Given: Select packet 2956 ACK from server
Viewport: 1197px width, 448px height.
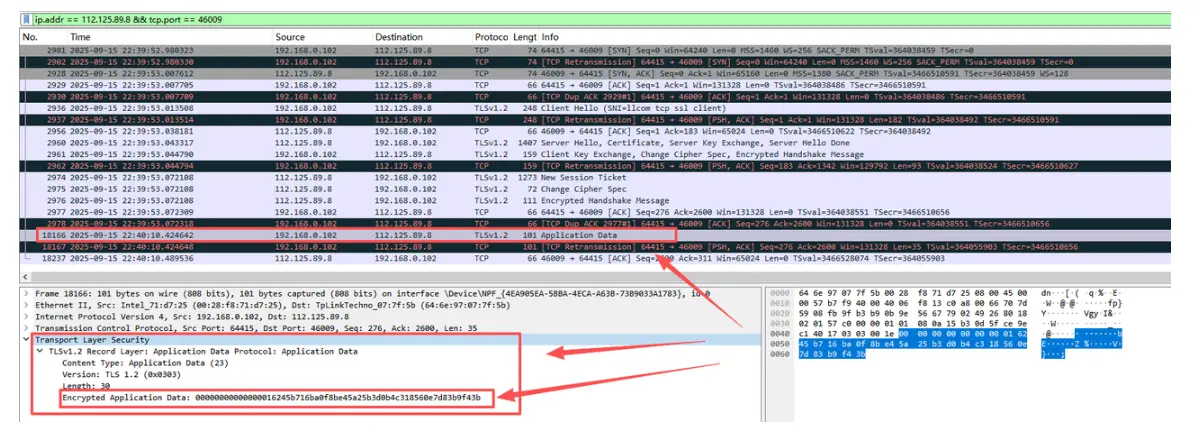Looking at the screenshot, I should [595, 131].
